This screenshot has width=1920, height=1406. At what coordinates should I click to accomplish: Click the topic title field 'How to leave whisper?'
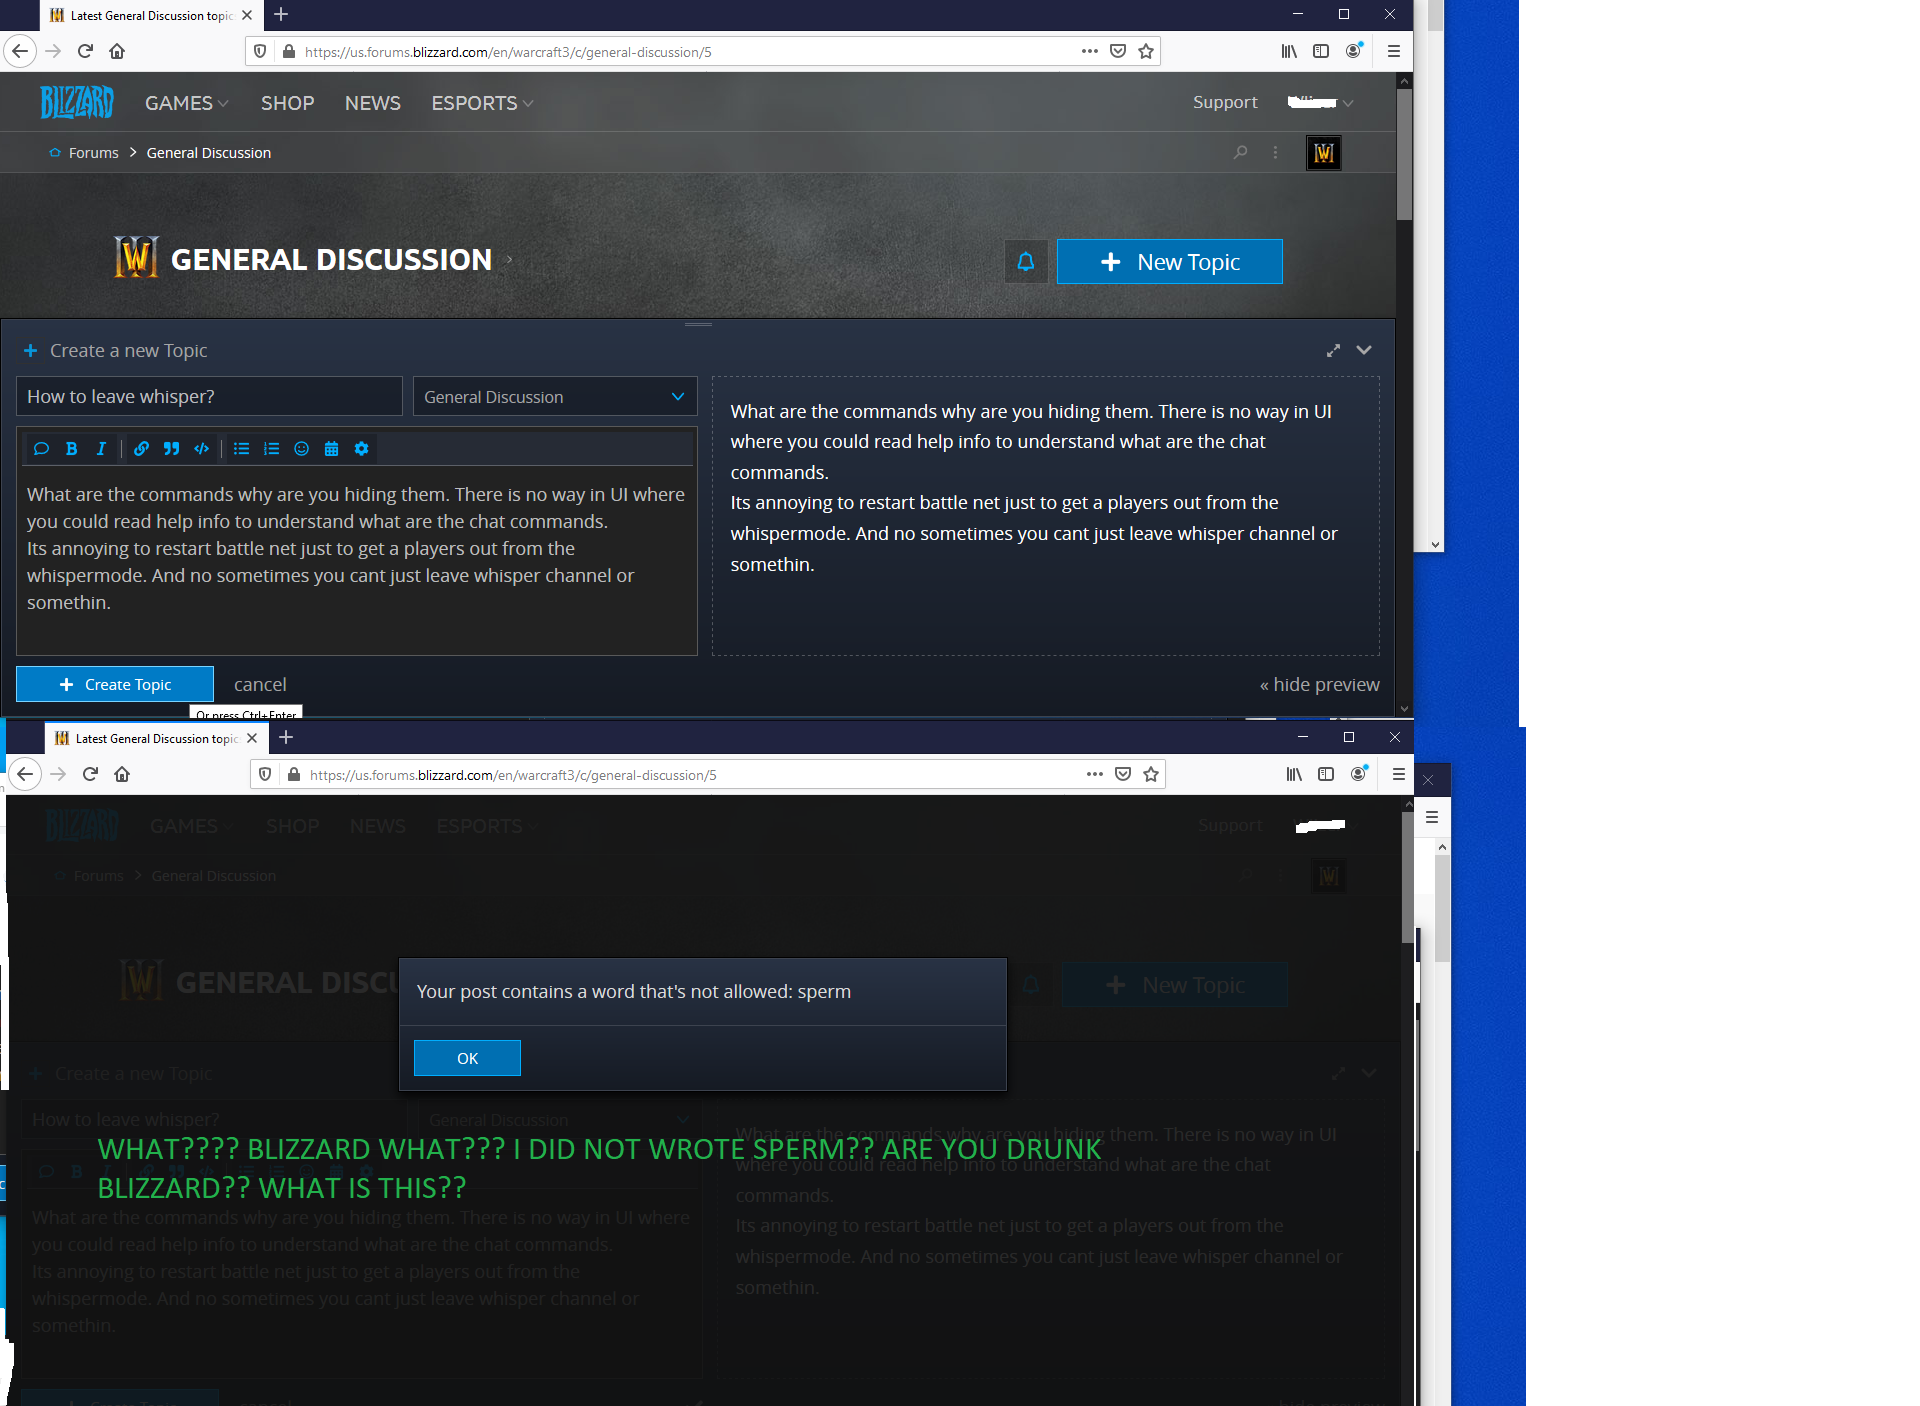point(209,396)
